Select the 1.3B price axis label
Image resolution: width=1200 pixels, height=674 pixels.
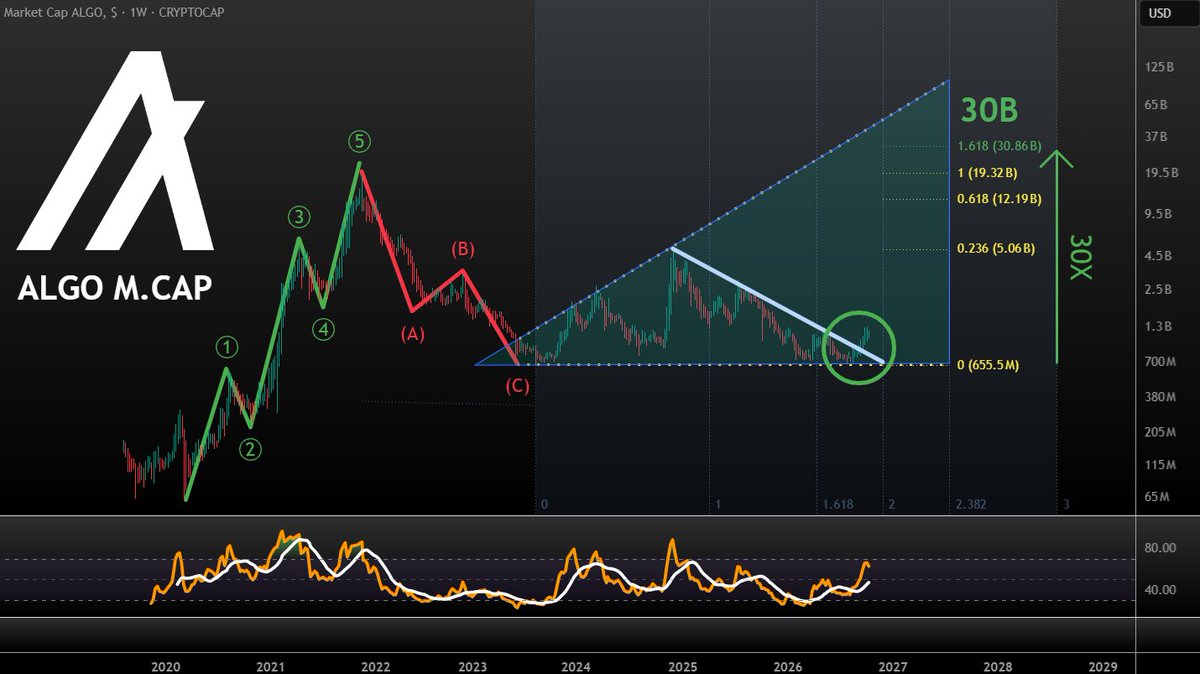1158,327
